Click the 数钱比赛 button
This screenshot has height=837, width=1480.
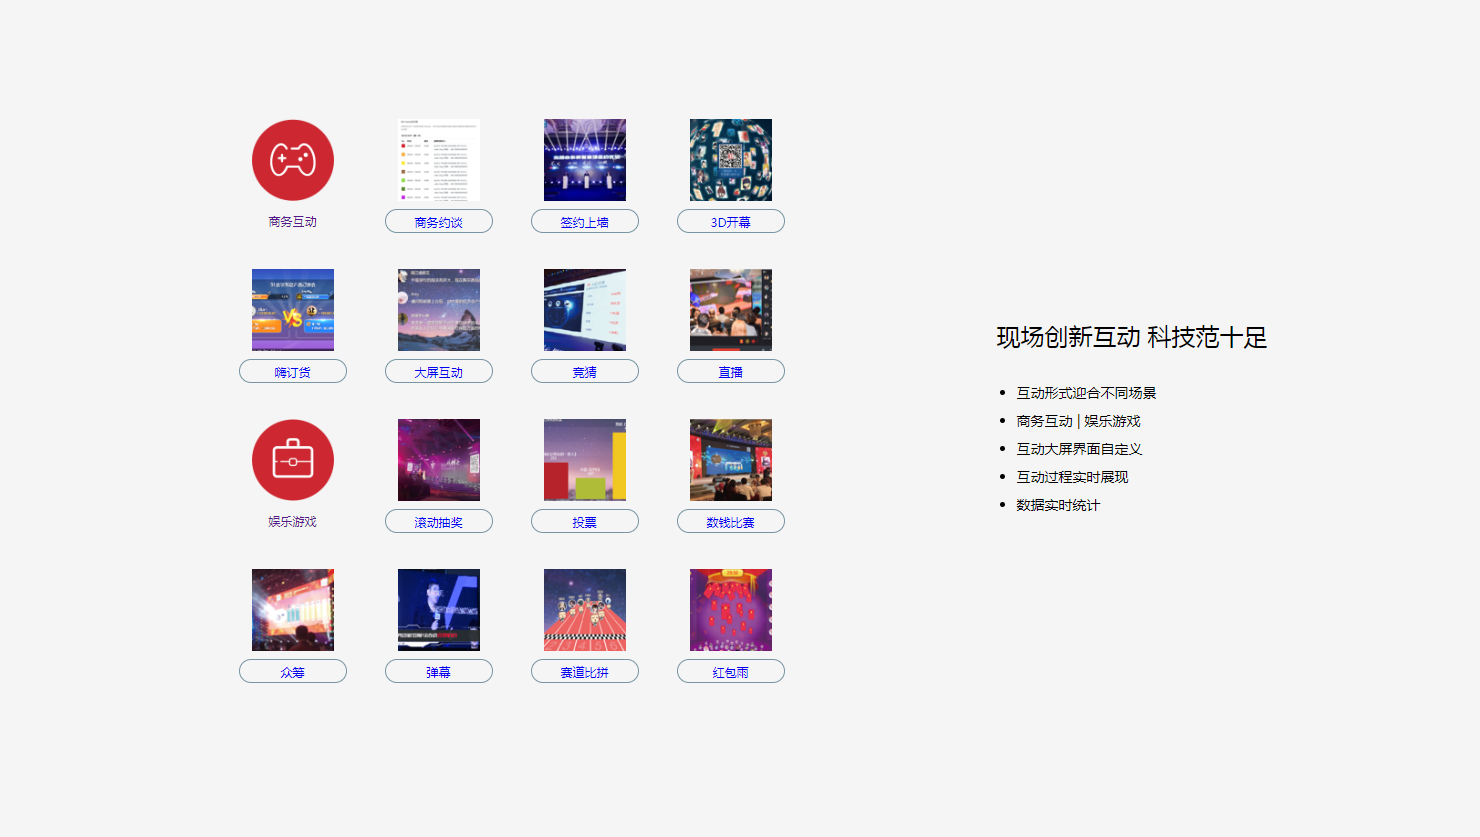(x=731, y=522)
